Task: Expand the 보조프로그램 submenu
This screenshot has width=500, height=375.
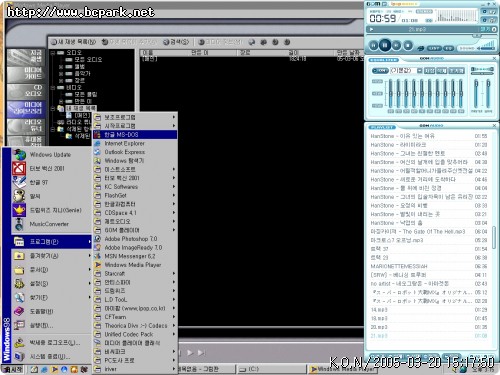Action: (135, 117)
